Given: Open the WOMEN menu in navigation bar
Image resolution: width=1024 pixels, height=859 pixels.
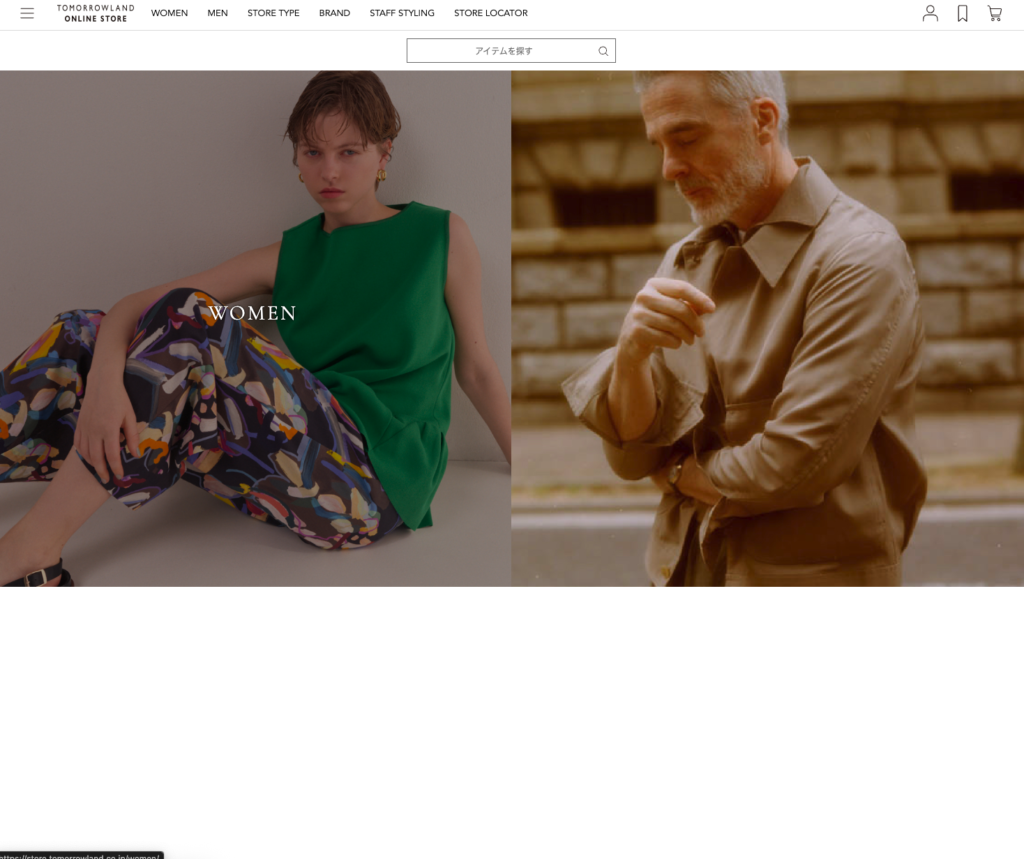Looking at the screenshot, I should point(169,13).
